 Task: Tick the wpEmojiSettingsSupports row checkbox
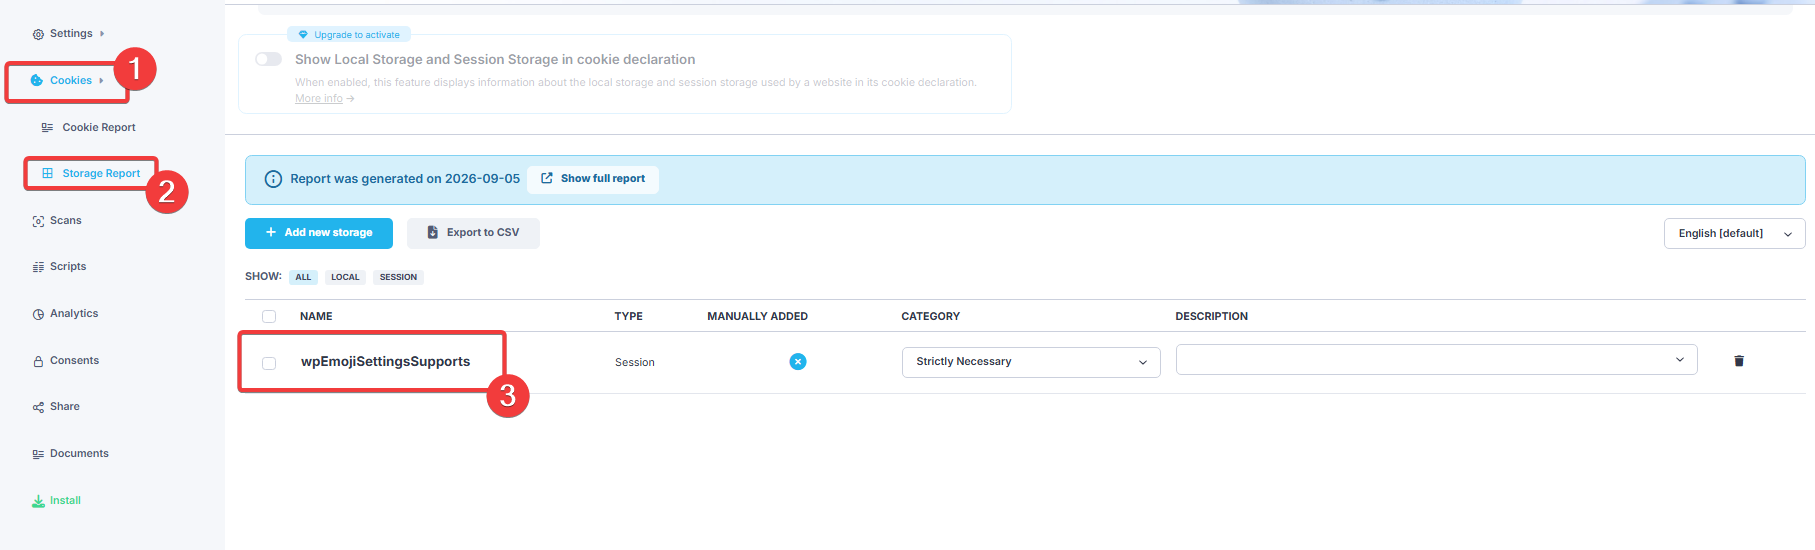(269, 363)
